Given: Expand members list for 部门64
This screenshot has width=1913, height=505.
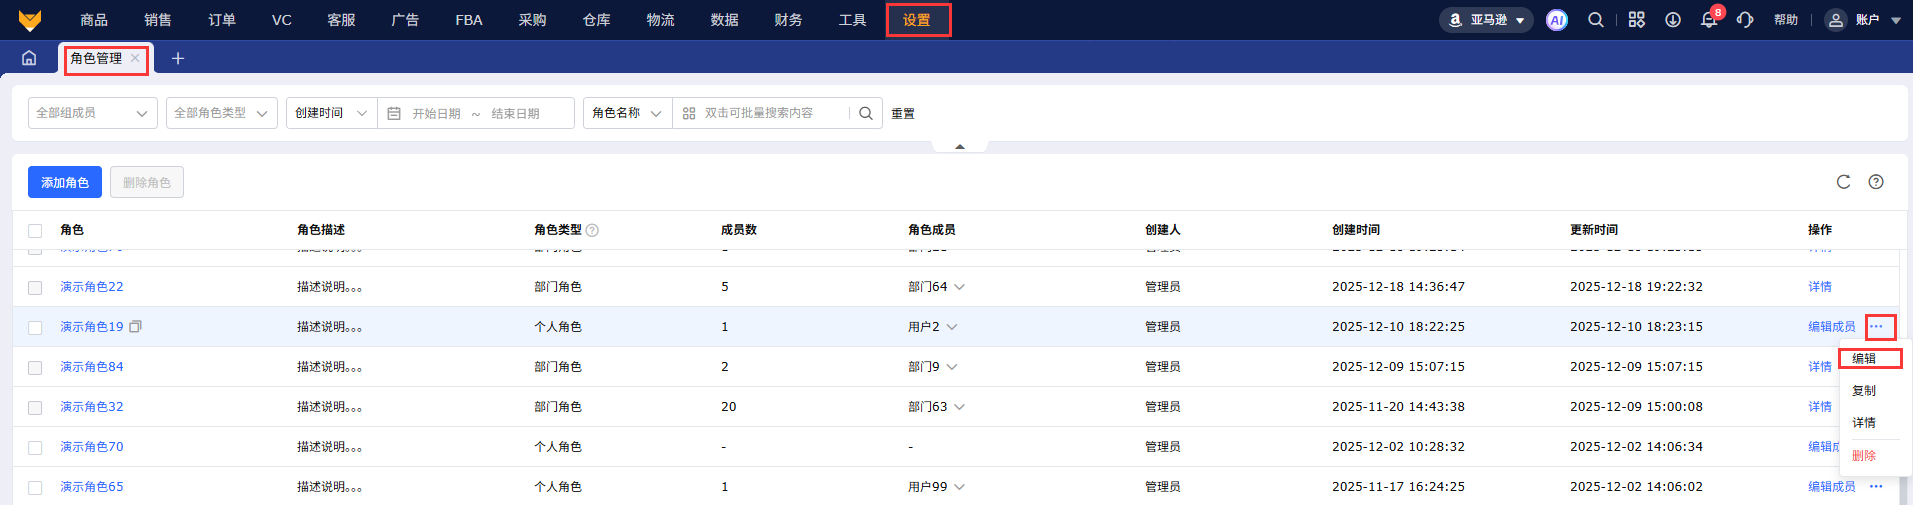Looking at the screenshot, I should tap(959, 287).
